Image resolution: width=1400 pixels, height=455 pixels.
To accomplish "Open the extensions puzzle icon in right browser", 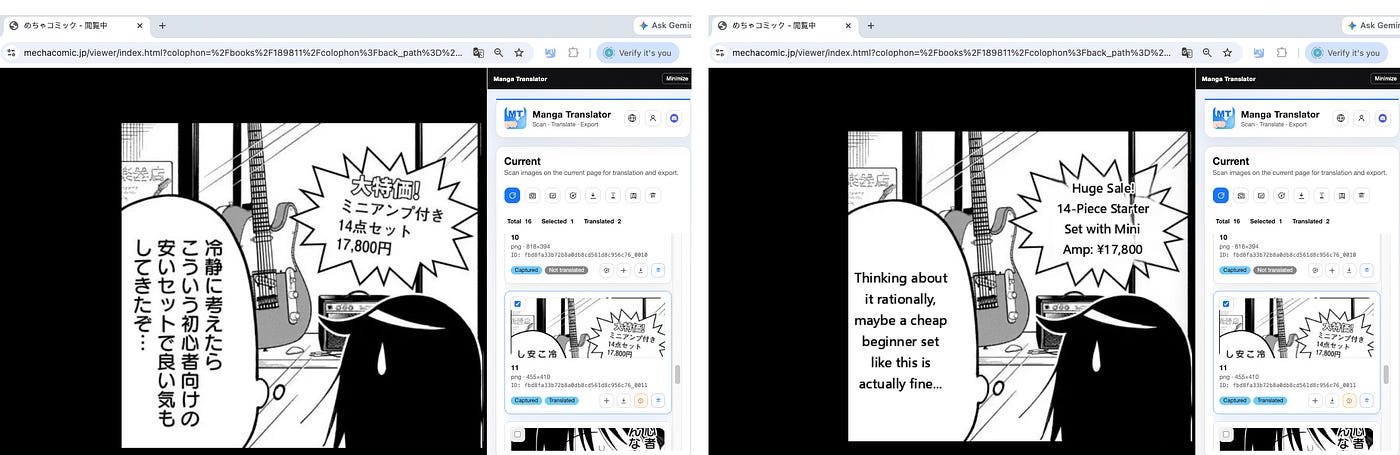I will tap(1282, 53).
